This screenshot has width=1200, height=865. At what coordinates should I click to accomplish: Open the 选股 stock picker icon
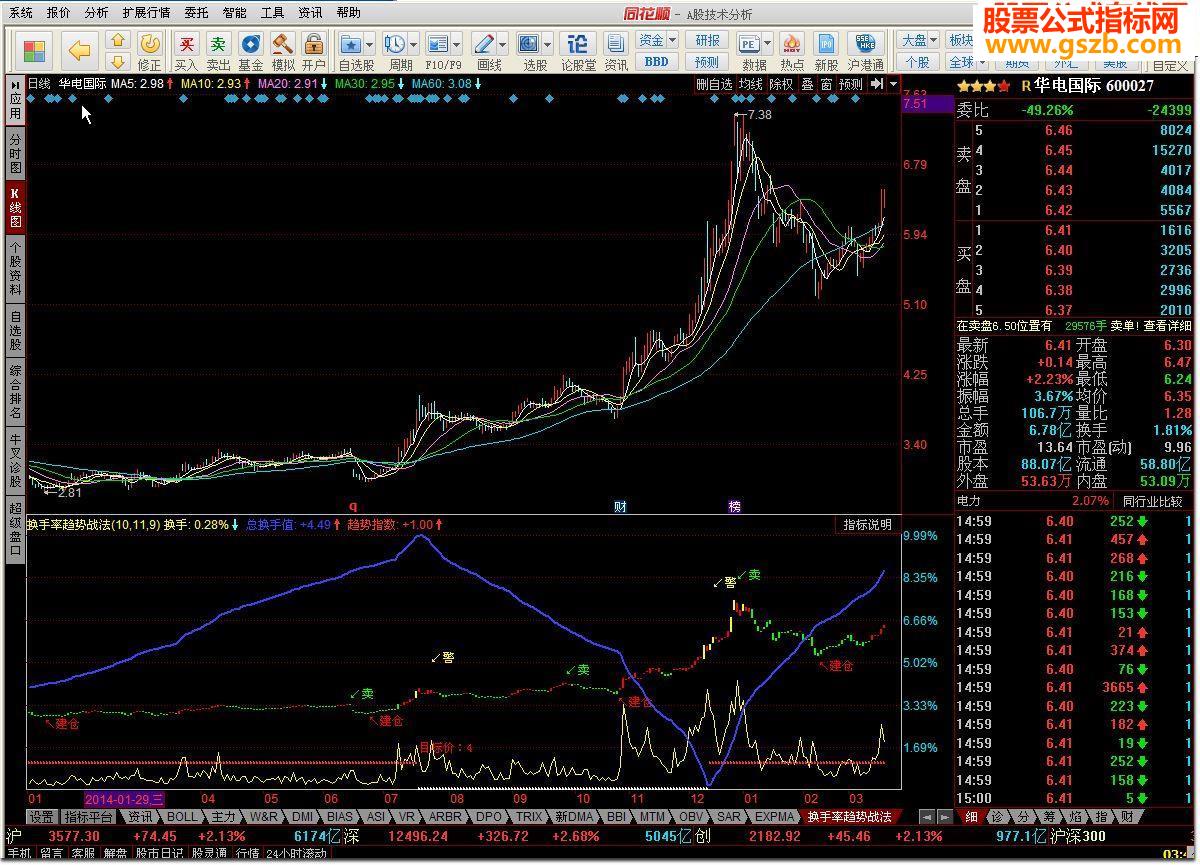(529, 45)
